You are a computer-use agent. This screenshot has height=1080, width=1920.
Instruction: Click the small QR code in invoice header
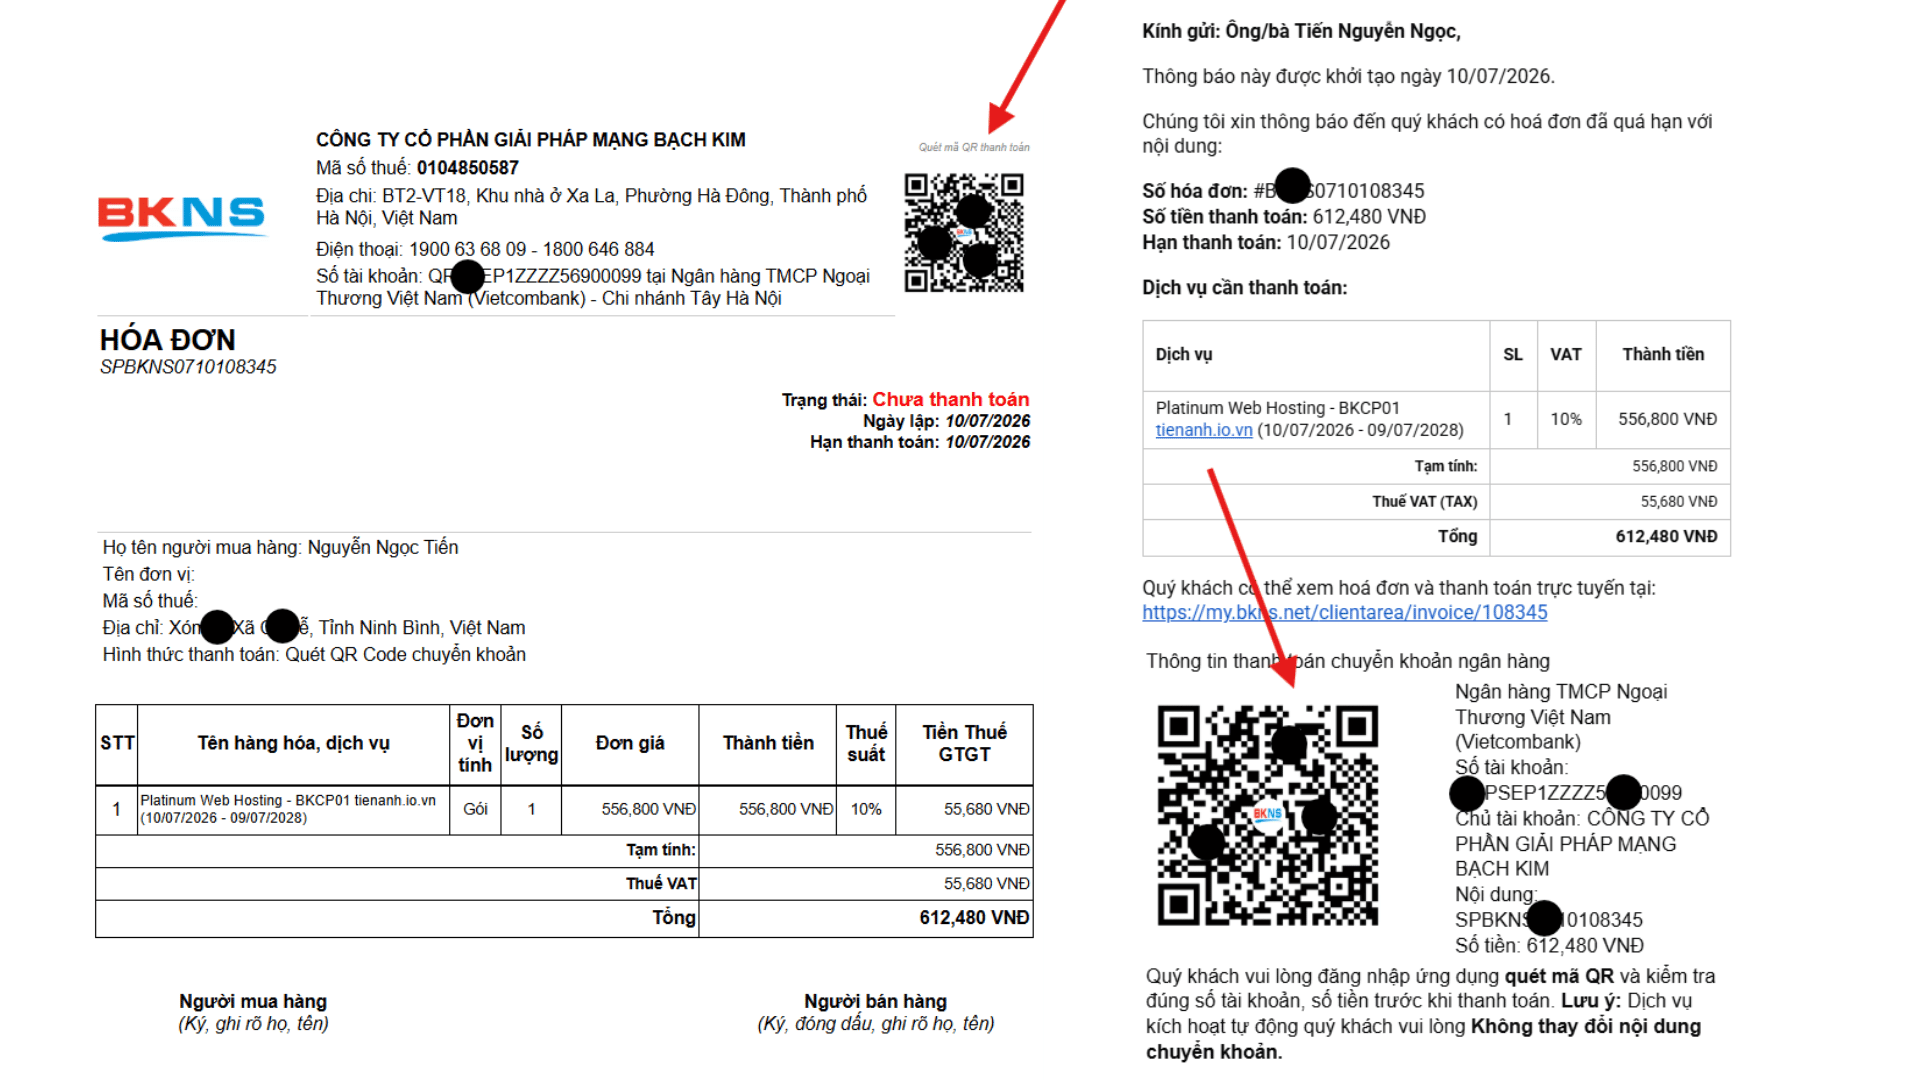tap(964, 233)
